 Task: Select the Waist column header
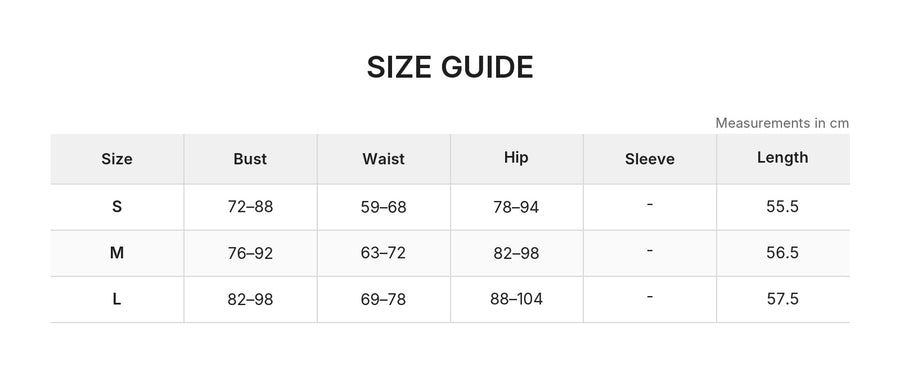pos(383,159)
